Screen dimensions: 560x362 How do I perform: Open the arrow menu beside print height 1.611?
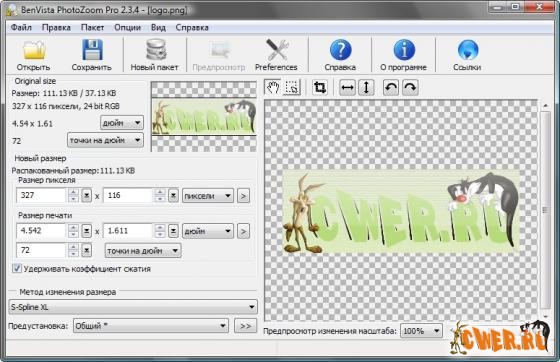[173, 231]
